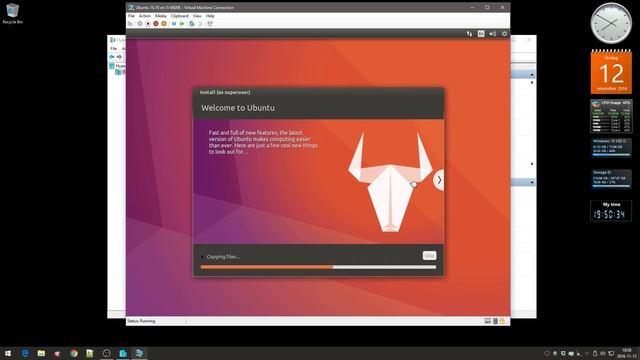This screenshot has height=360, width=640.
Task: Expand the Copying files details arrow
Action: [202, 257]
